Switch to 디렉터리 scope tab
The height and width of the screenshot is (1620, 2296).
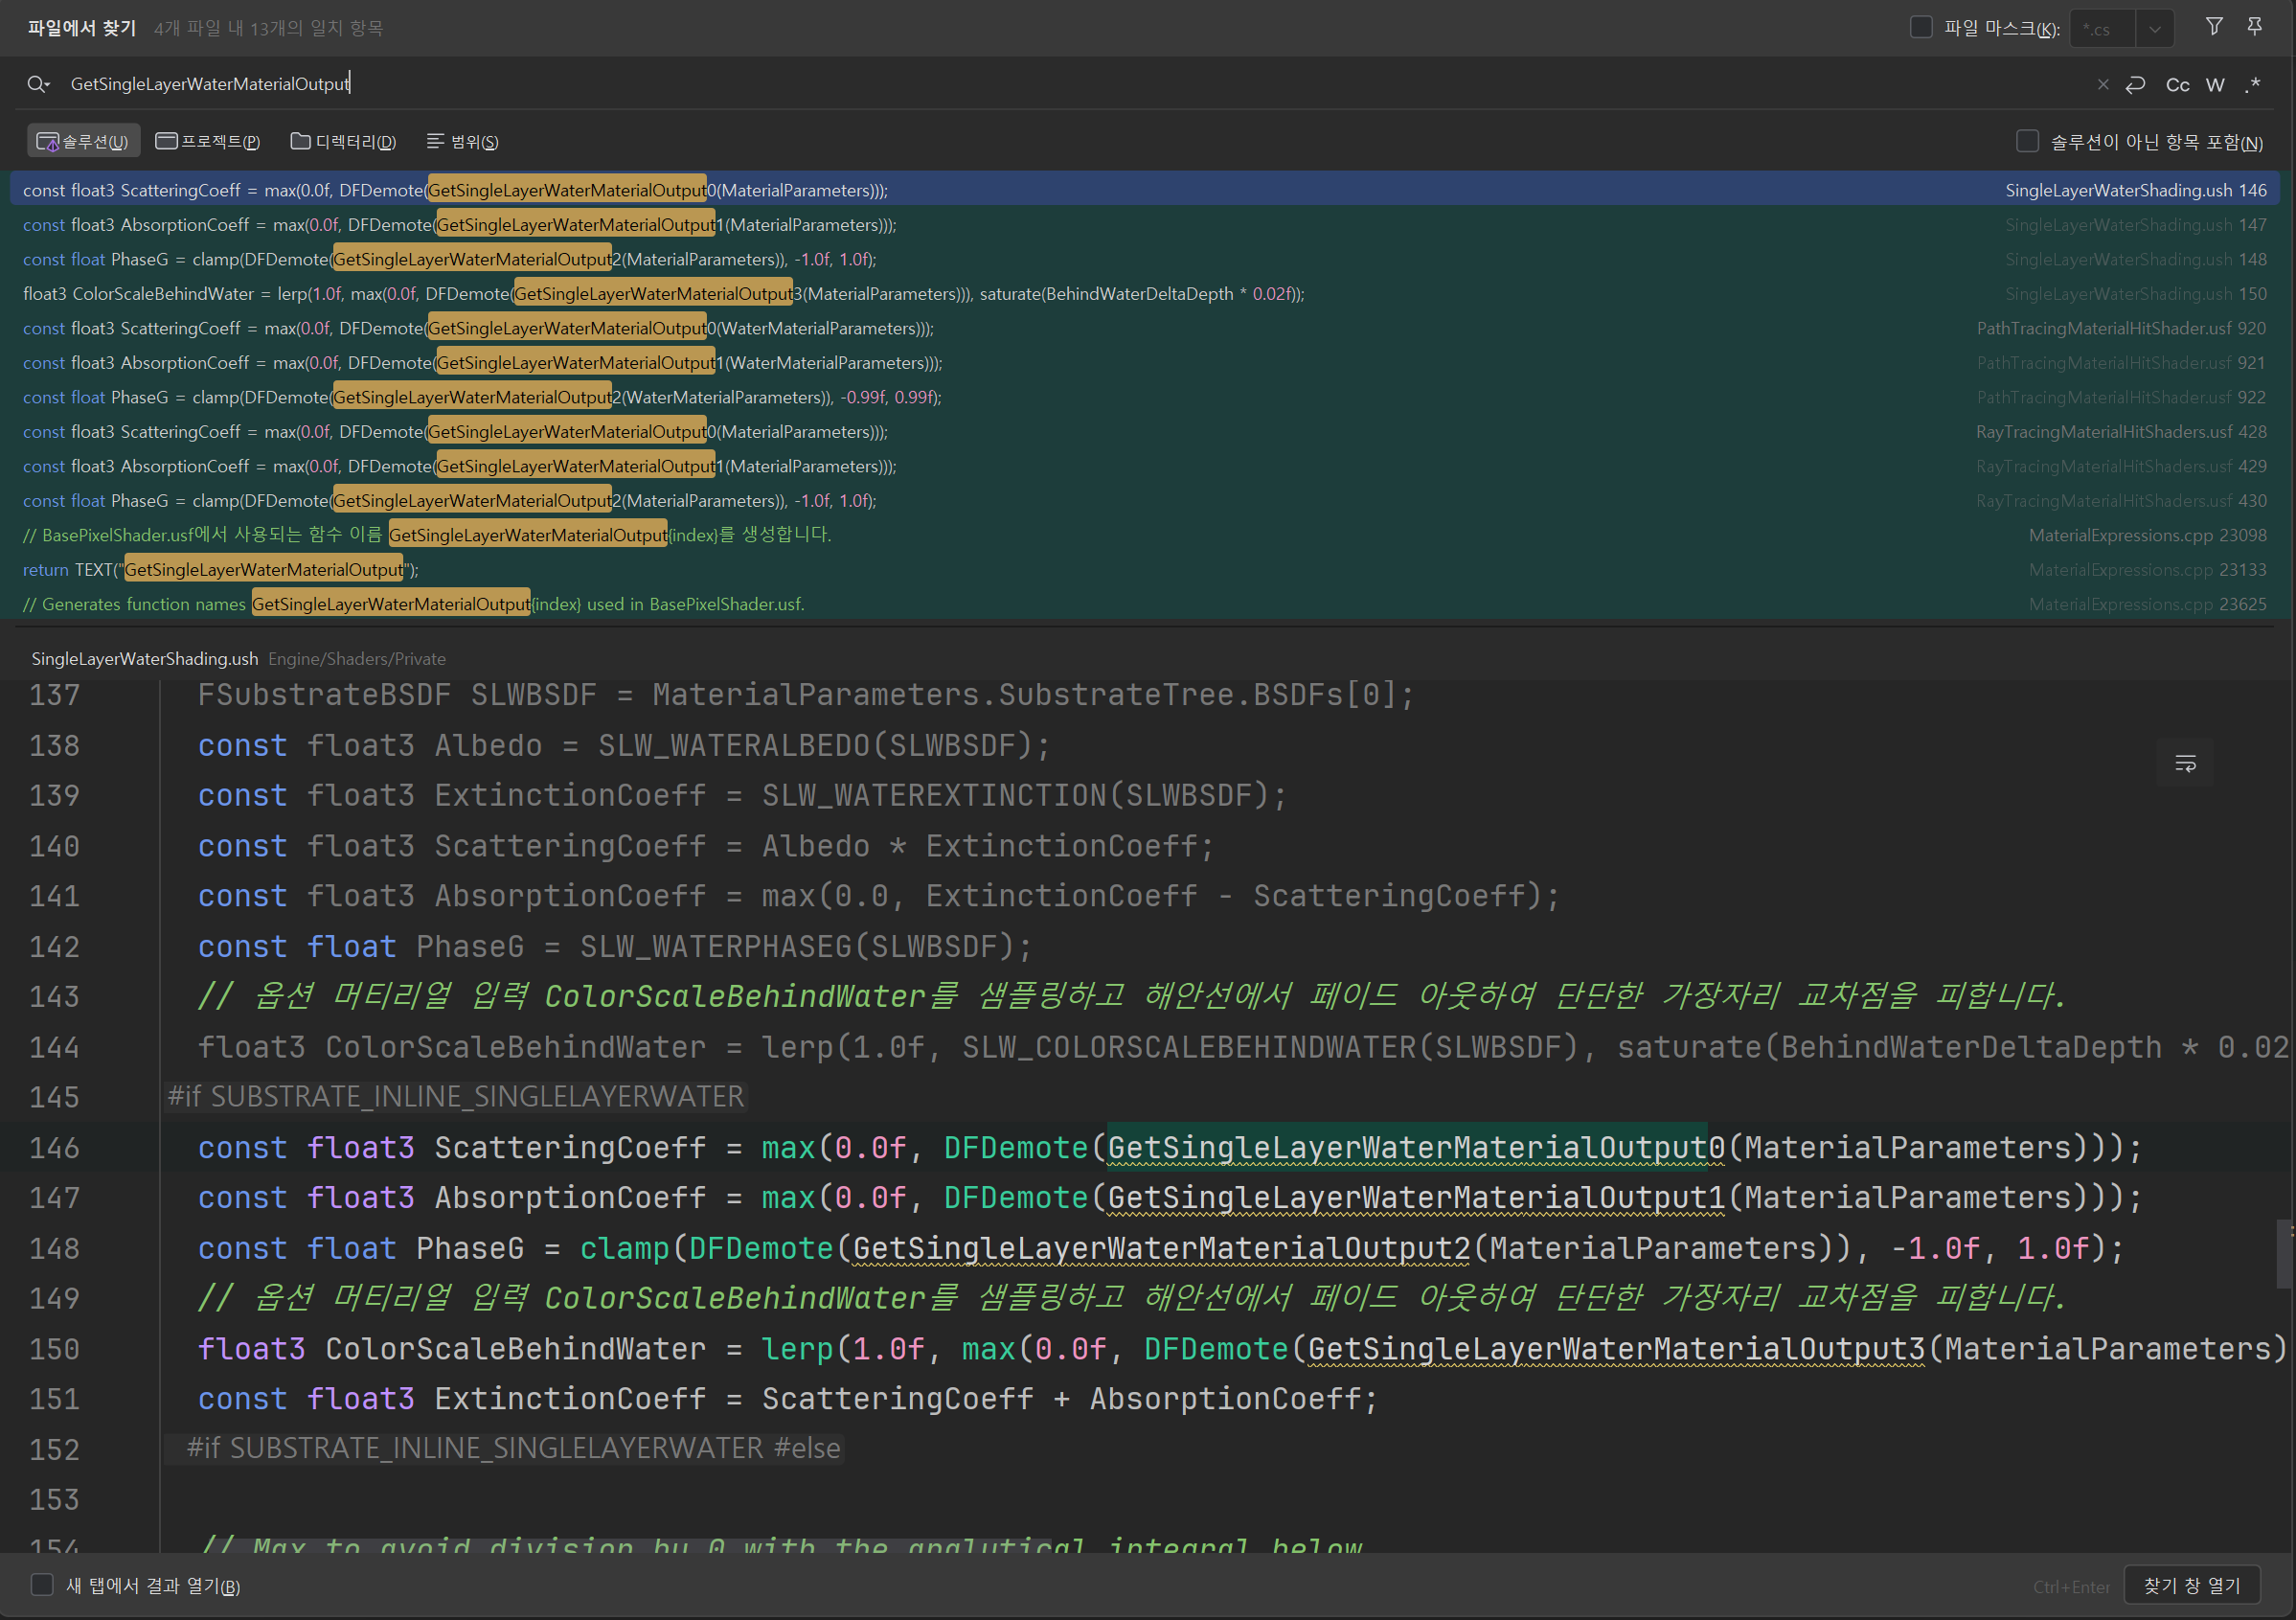tap(343, 142)
